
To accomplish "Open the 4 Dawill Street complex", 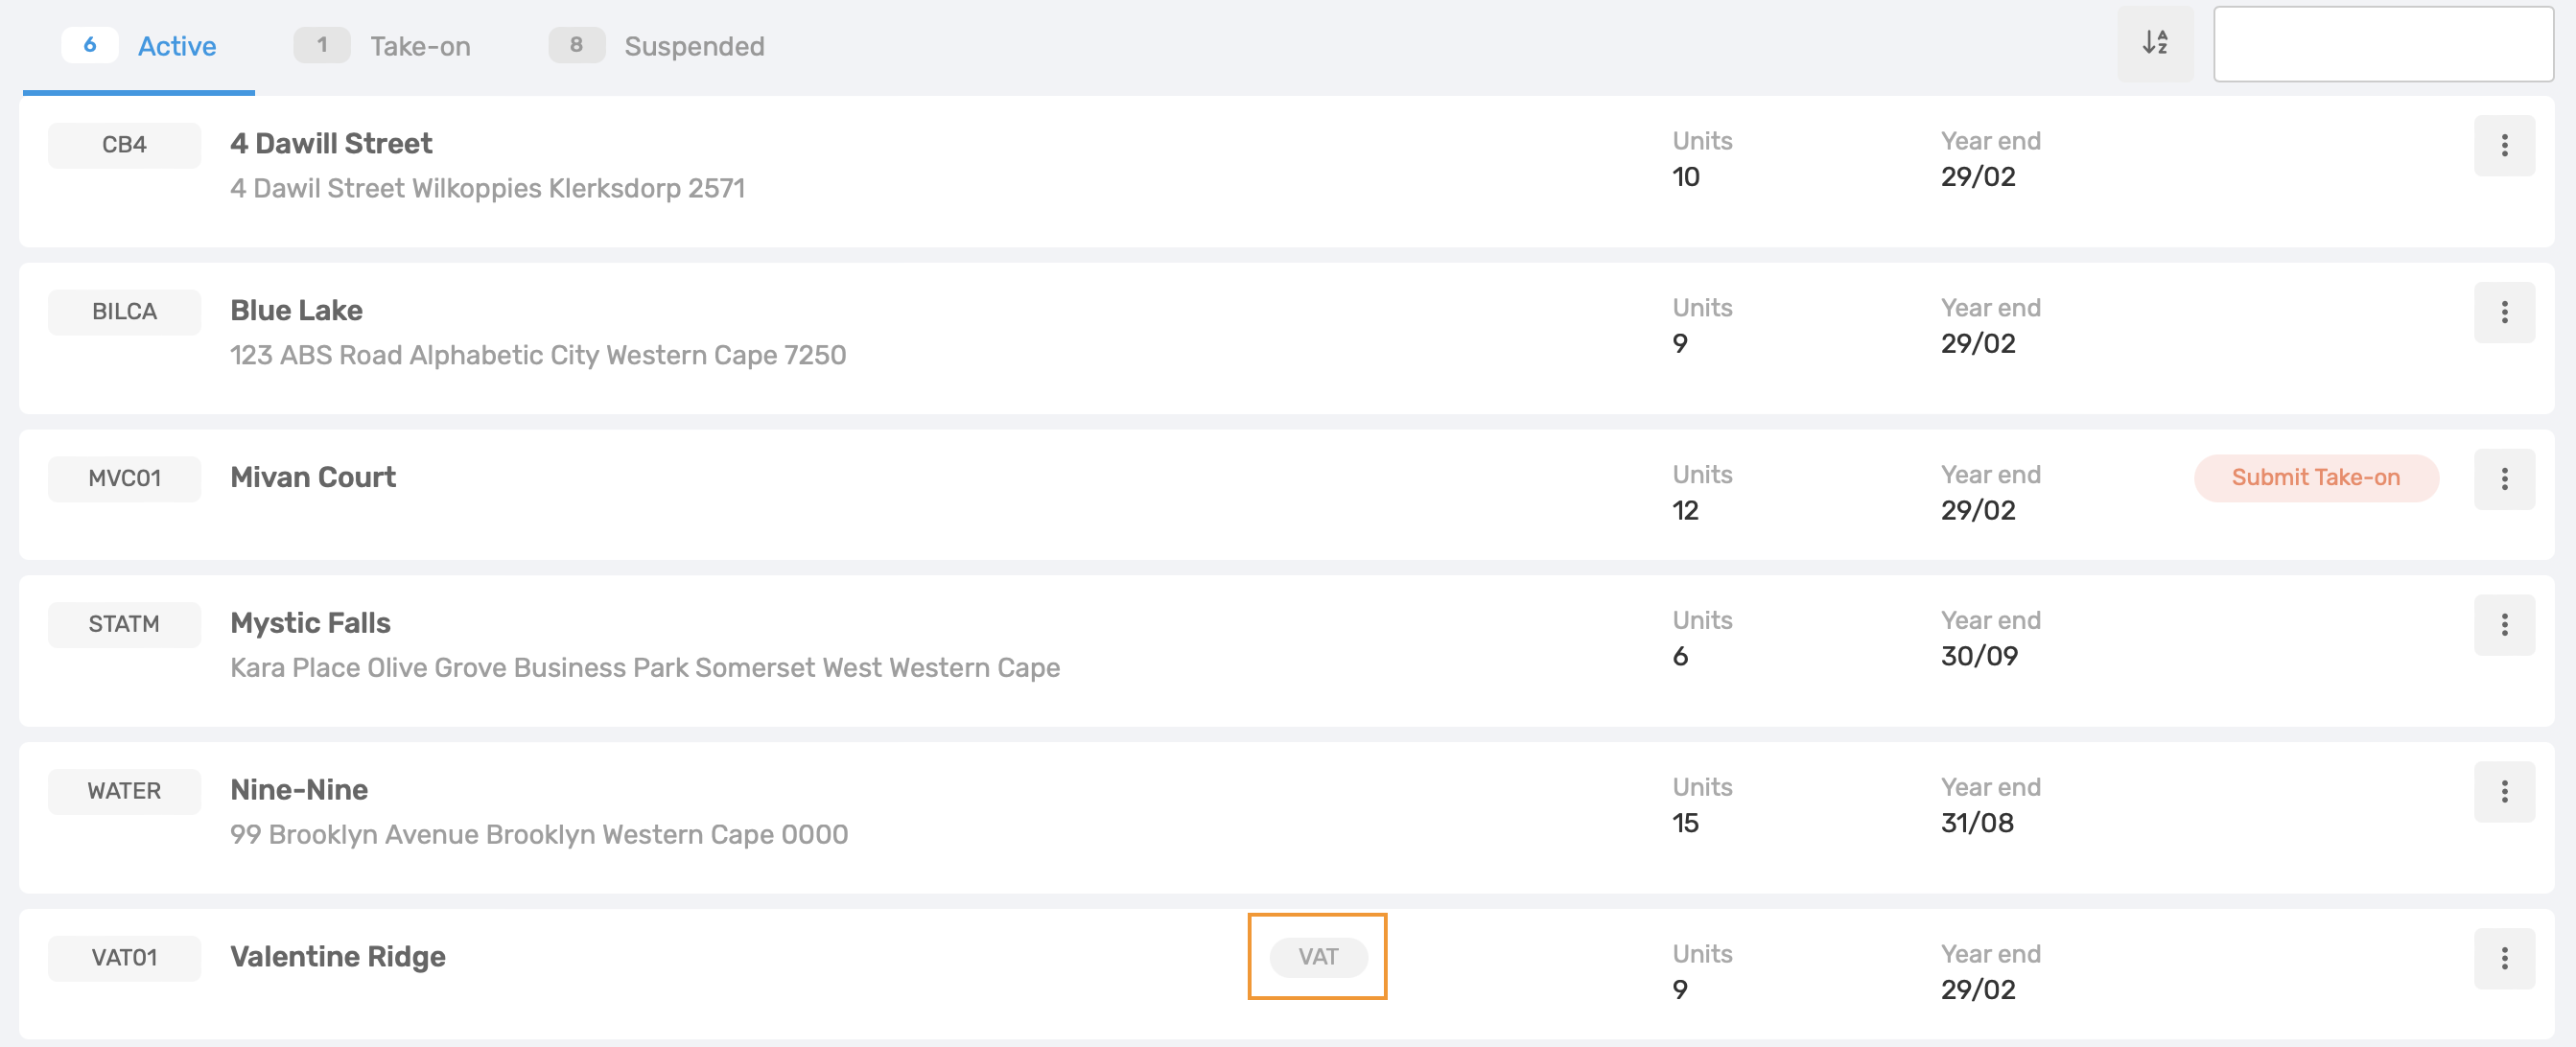I will click(x=331, y=144).
